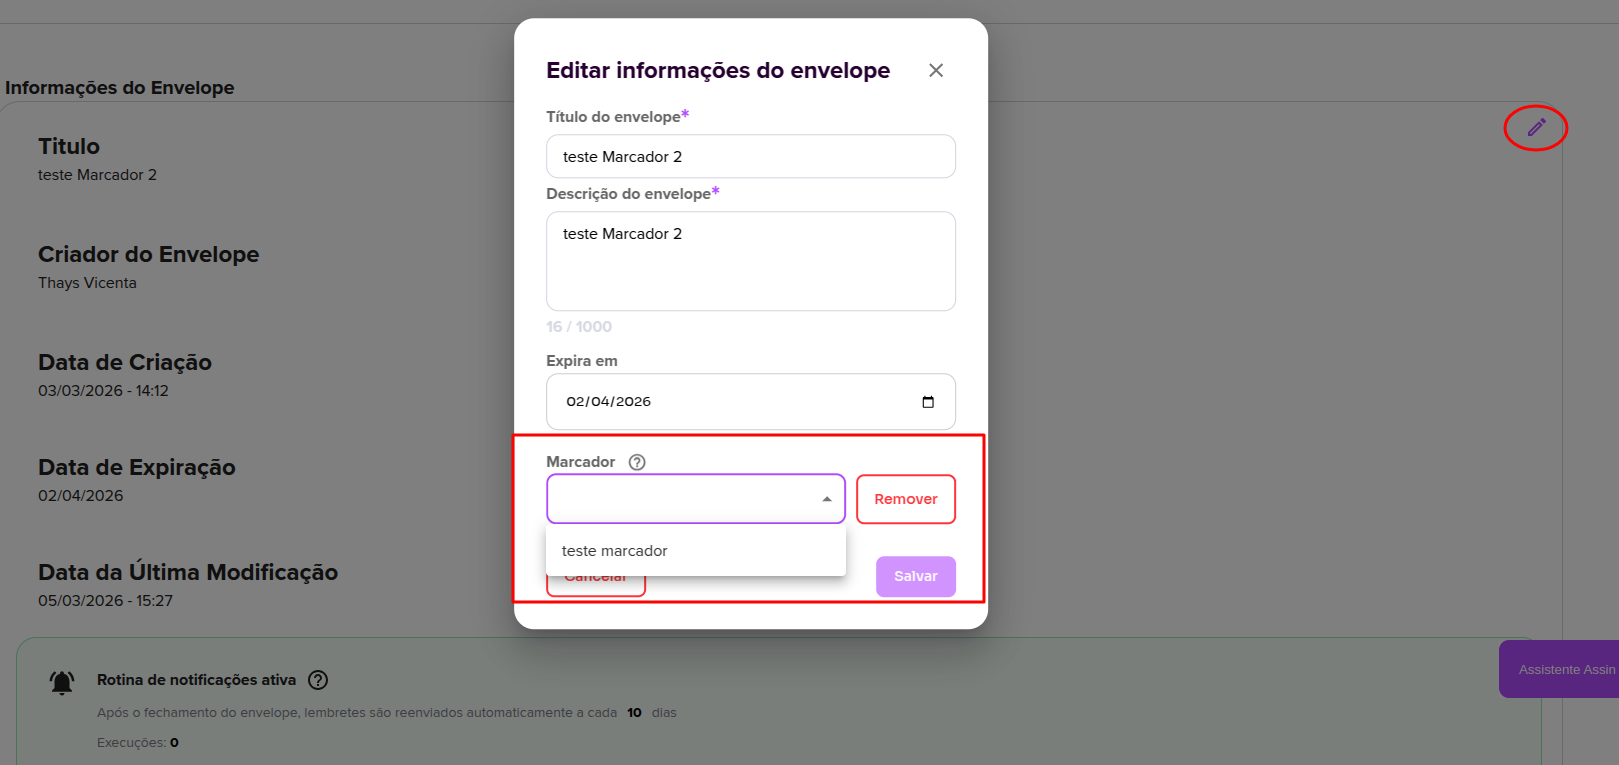Viewport: 1619px width, 765px height.
Task: Select the date value 02/04/2026 in Expira em
Action: 607,401
